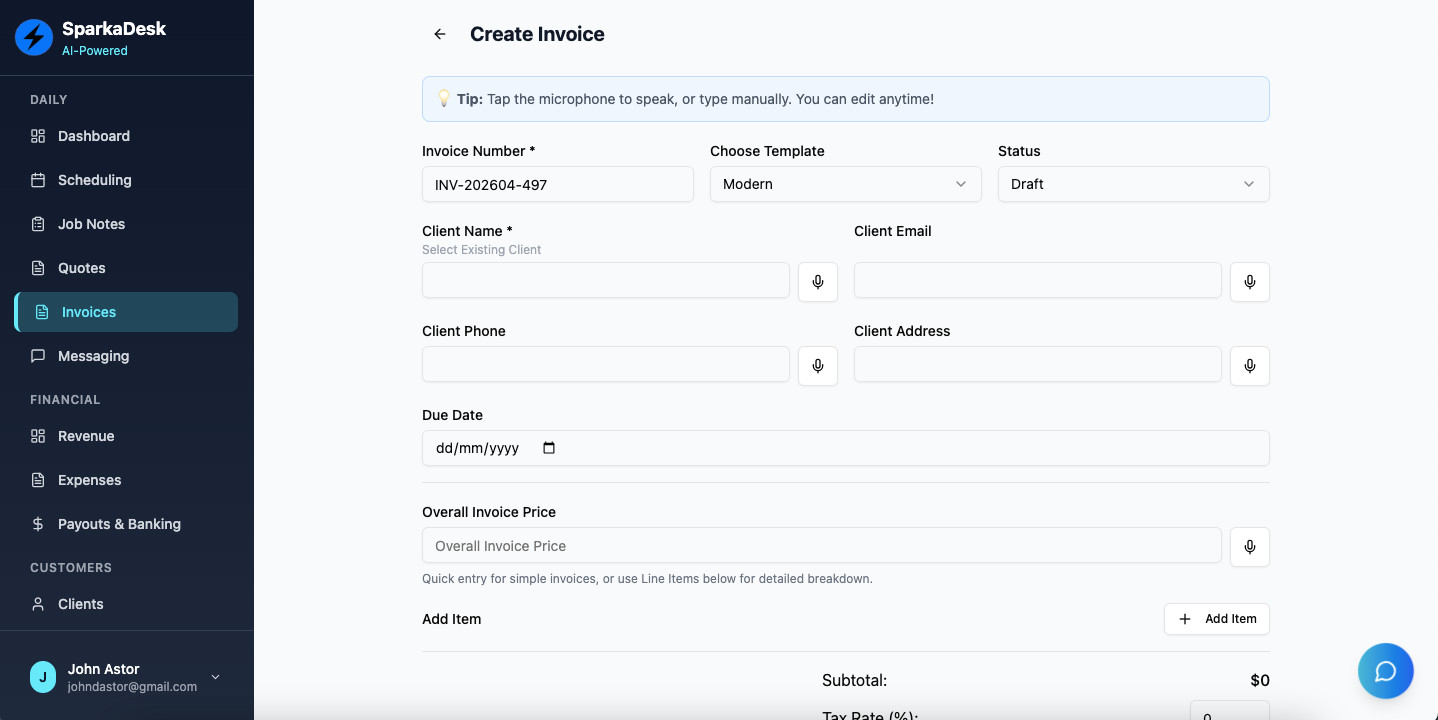Viewport: 1438px width, 720px height.
Task: Open Expenses in the sidebar
Action: click(126, 480)
